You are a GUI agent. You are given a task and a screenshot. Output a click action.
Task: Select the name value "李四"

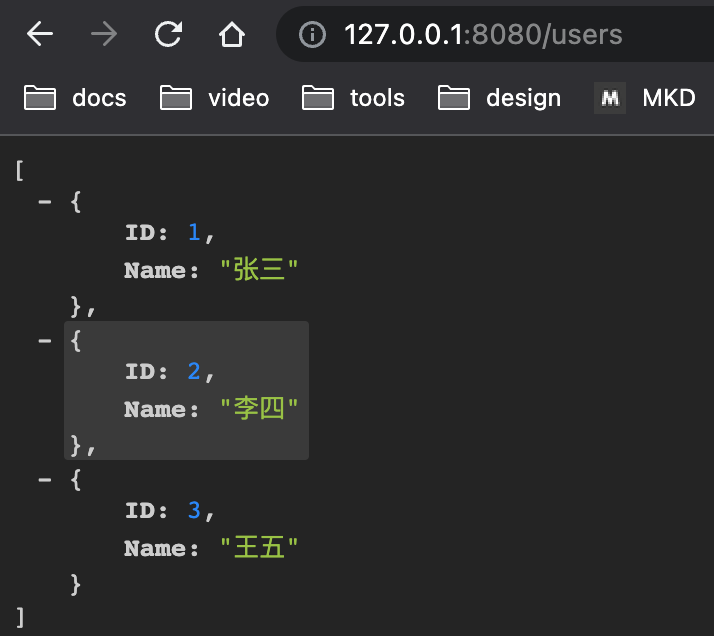tap(259, 408)
